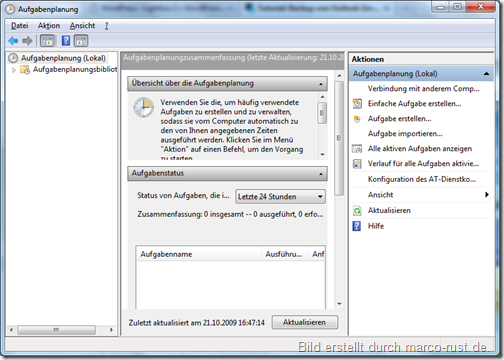Expand the Aufgabenplanungsbibliothek tree node

pyautogui.click(x=14, y=70)
